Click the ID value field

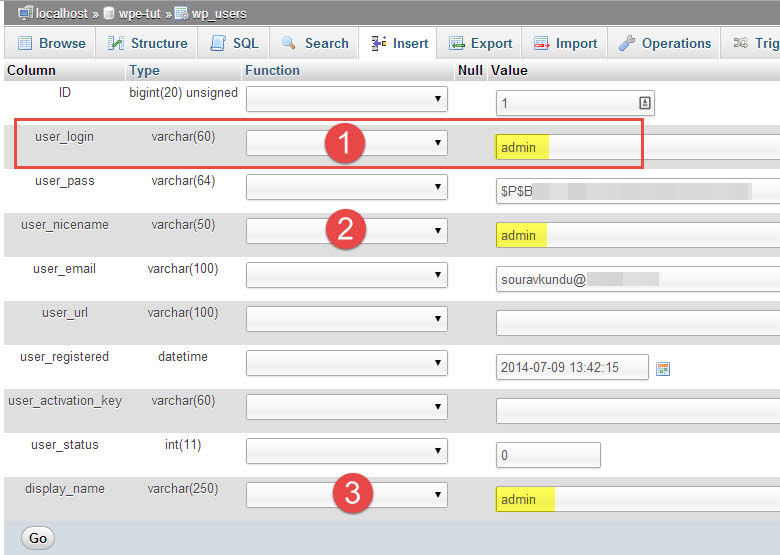click(575, 103)
